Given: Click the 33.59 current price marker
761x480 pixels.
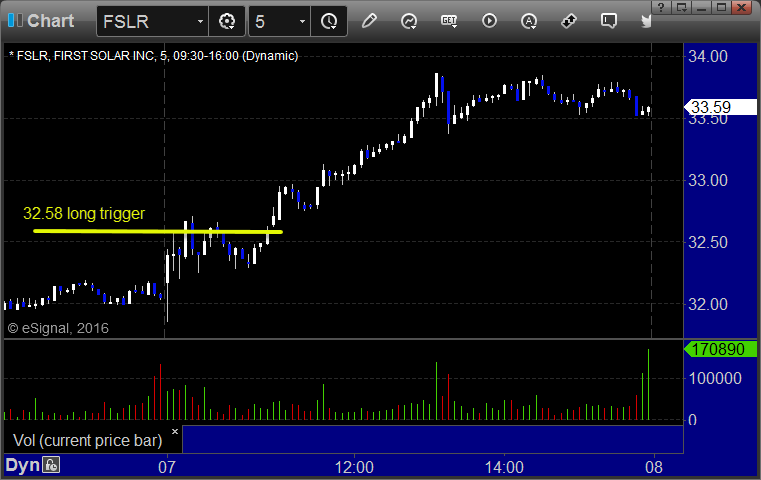Looking at the screenshot, I should [720, 107].
